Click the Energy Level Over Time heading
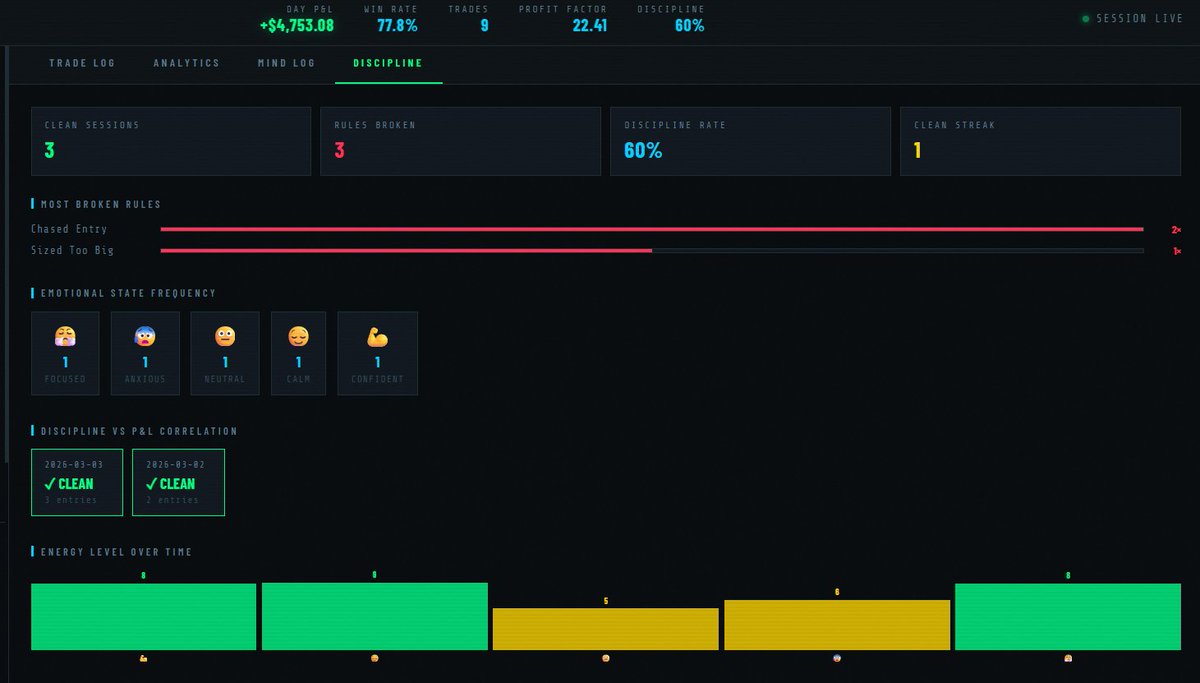 (116, 552)
